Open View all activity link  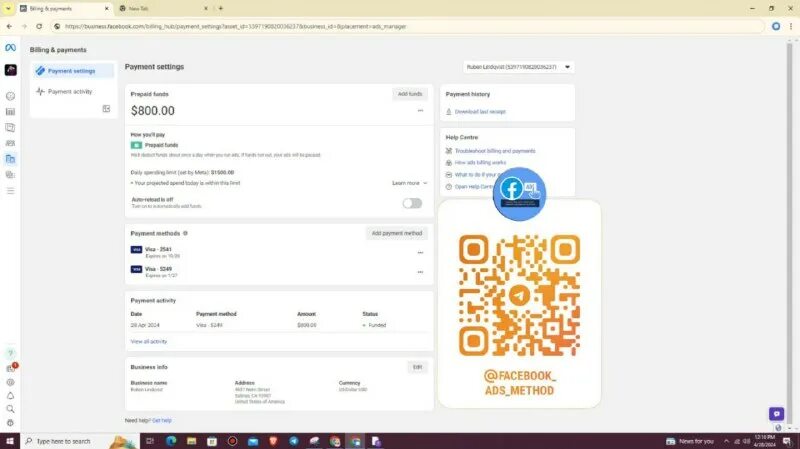click(148, 341)
